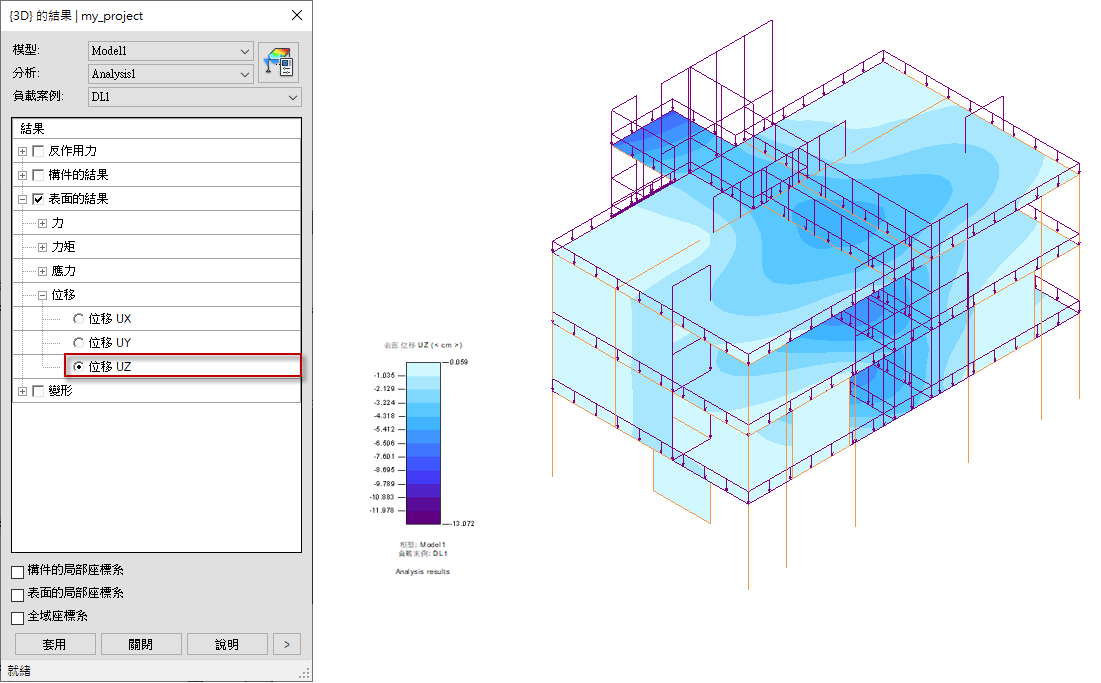Screen dimensions: 1101x683
Task: Enable 構件的局部座標系 checkbox
Action: tap(18, 571)
